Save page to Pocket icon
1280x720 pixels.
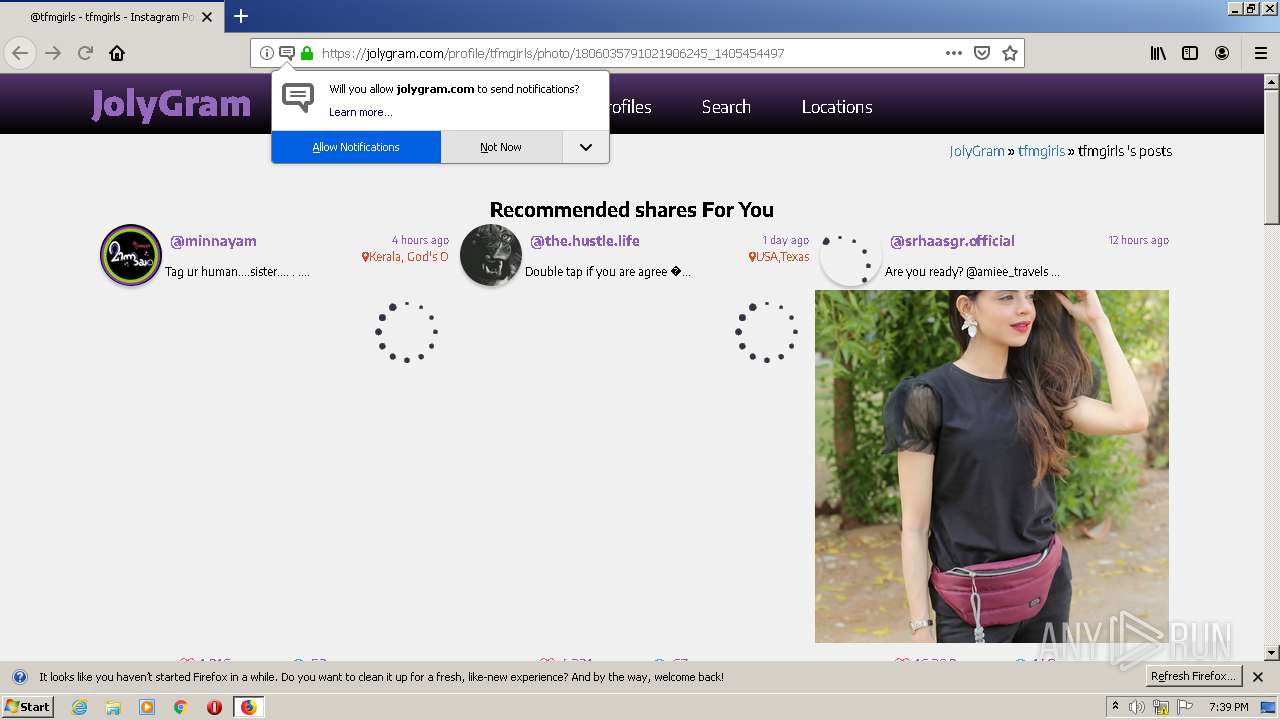coord(982,53)
